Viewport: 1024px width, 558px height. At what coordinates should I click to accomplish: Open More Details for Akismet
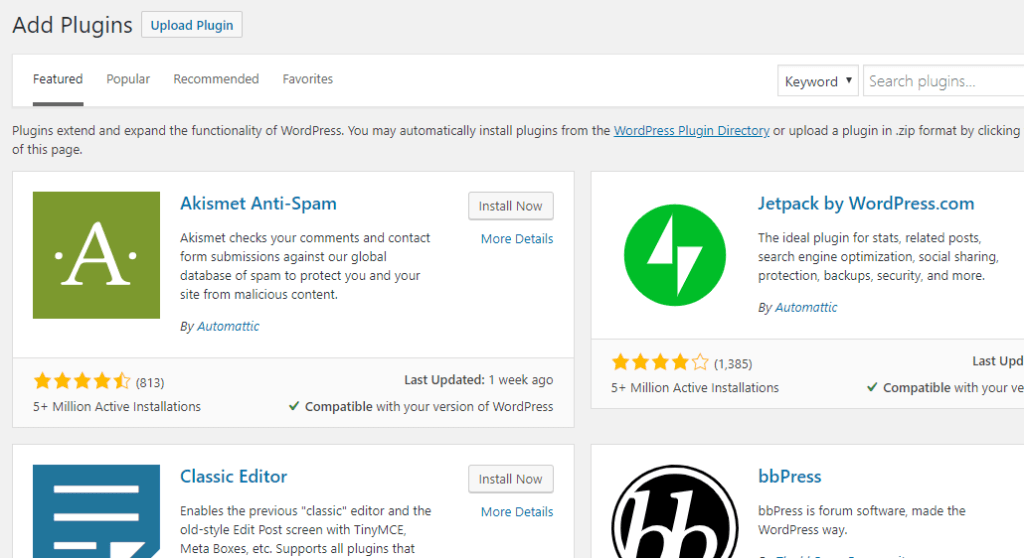(x=516, y=239)
